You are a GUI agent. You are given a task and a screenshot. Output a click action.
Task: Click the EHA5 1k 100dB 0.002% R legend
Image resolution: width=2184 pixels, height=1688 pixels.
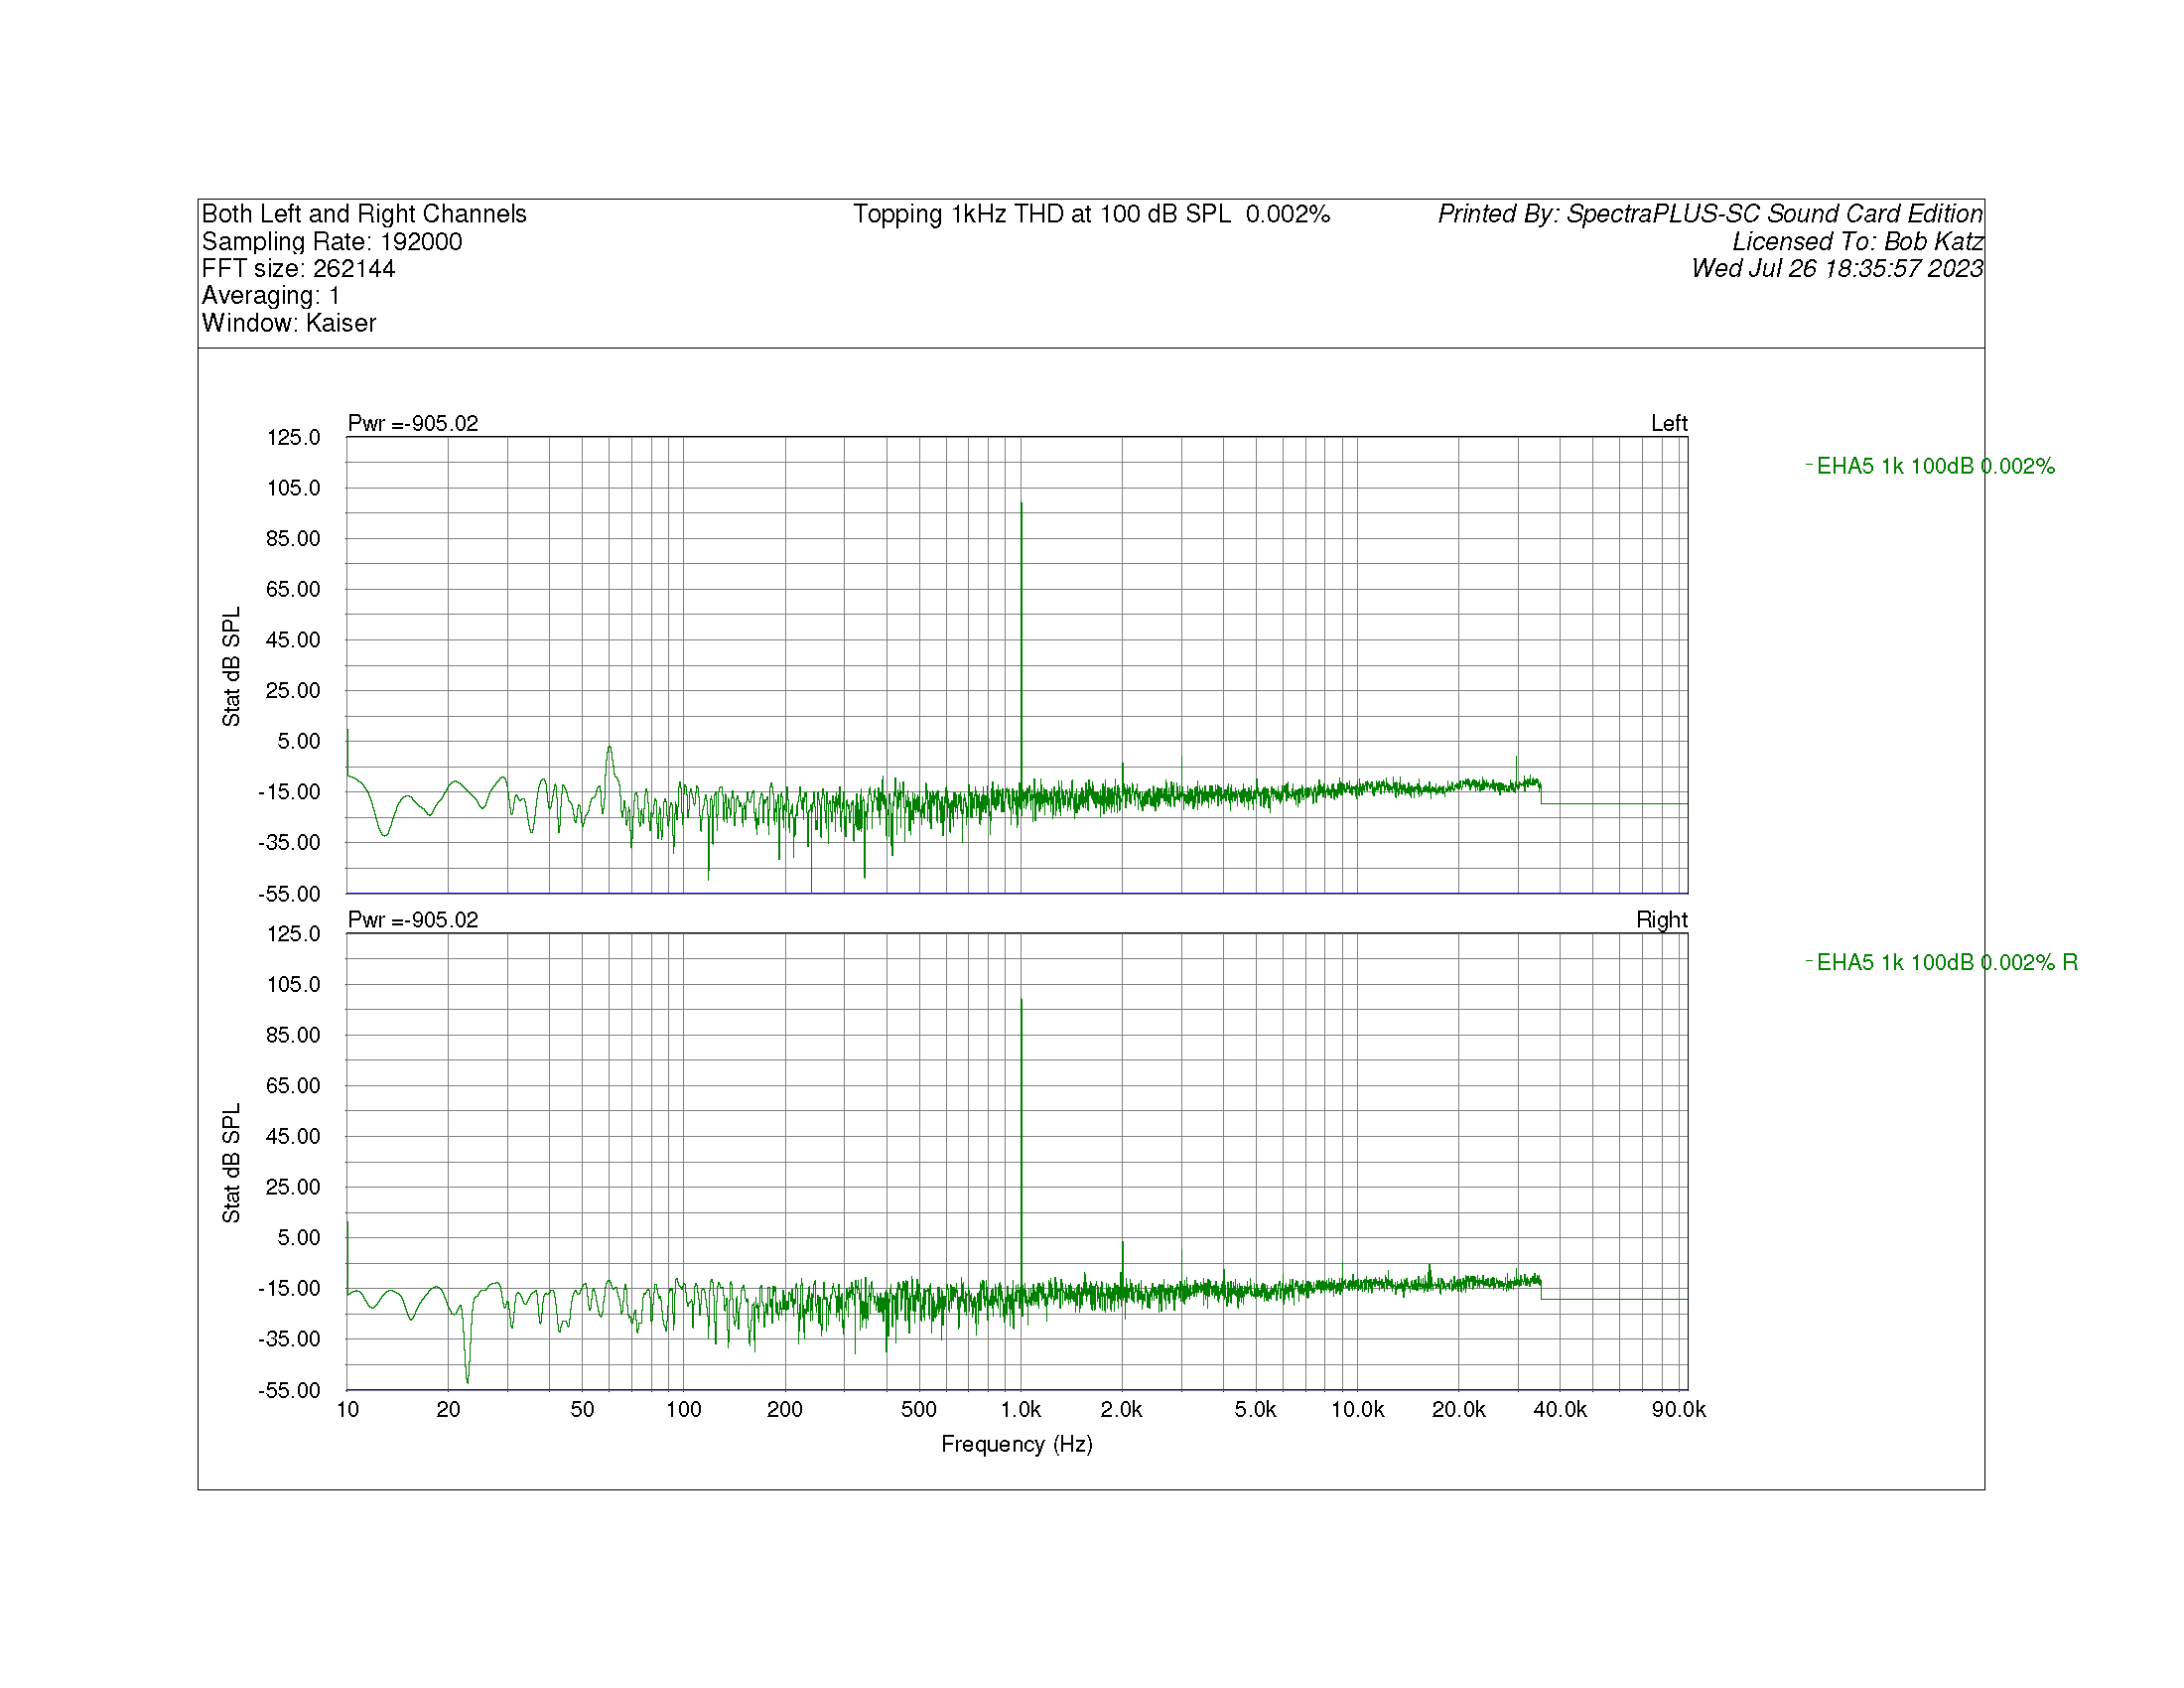tap(1946, 962)
